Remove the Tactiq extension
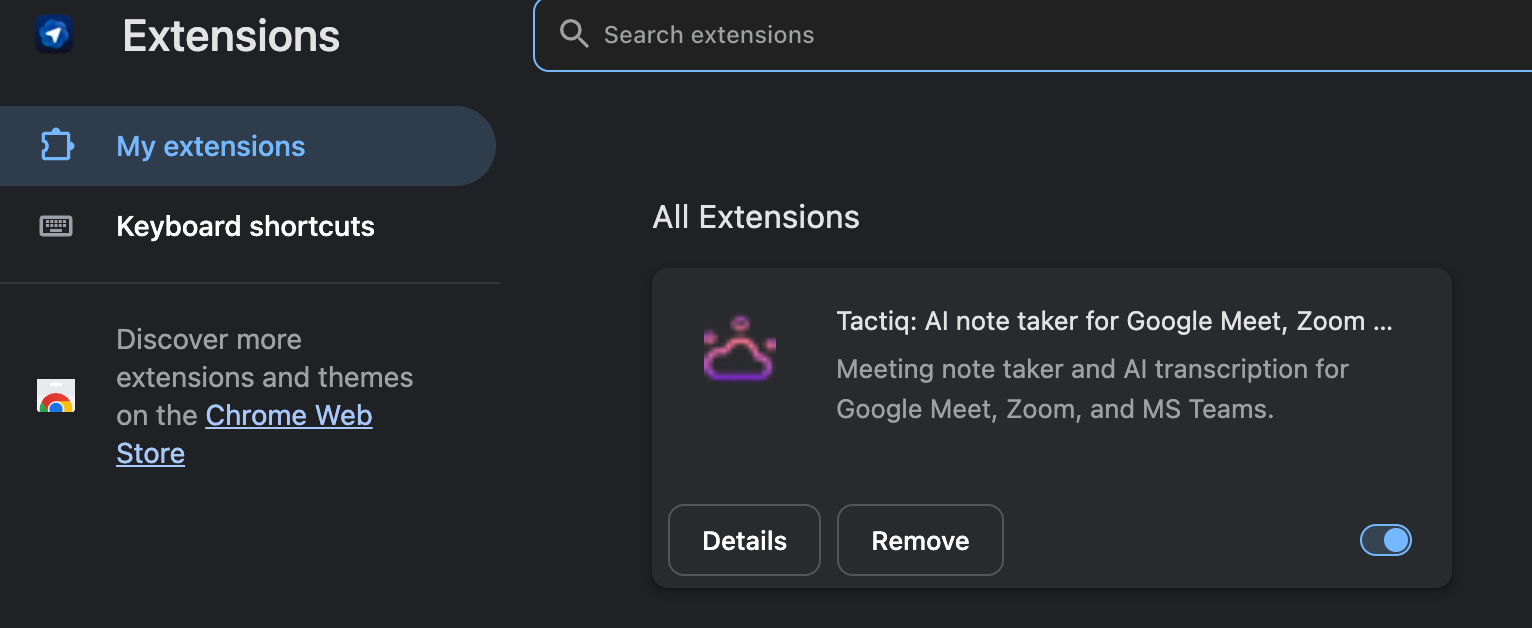Image resolution: width=1532 pixels, height=628 pixels. point(920,541)
